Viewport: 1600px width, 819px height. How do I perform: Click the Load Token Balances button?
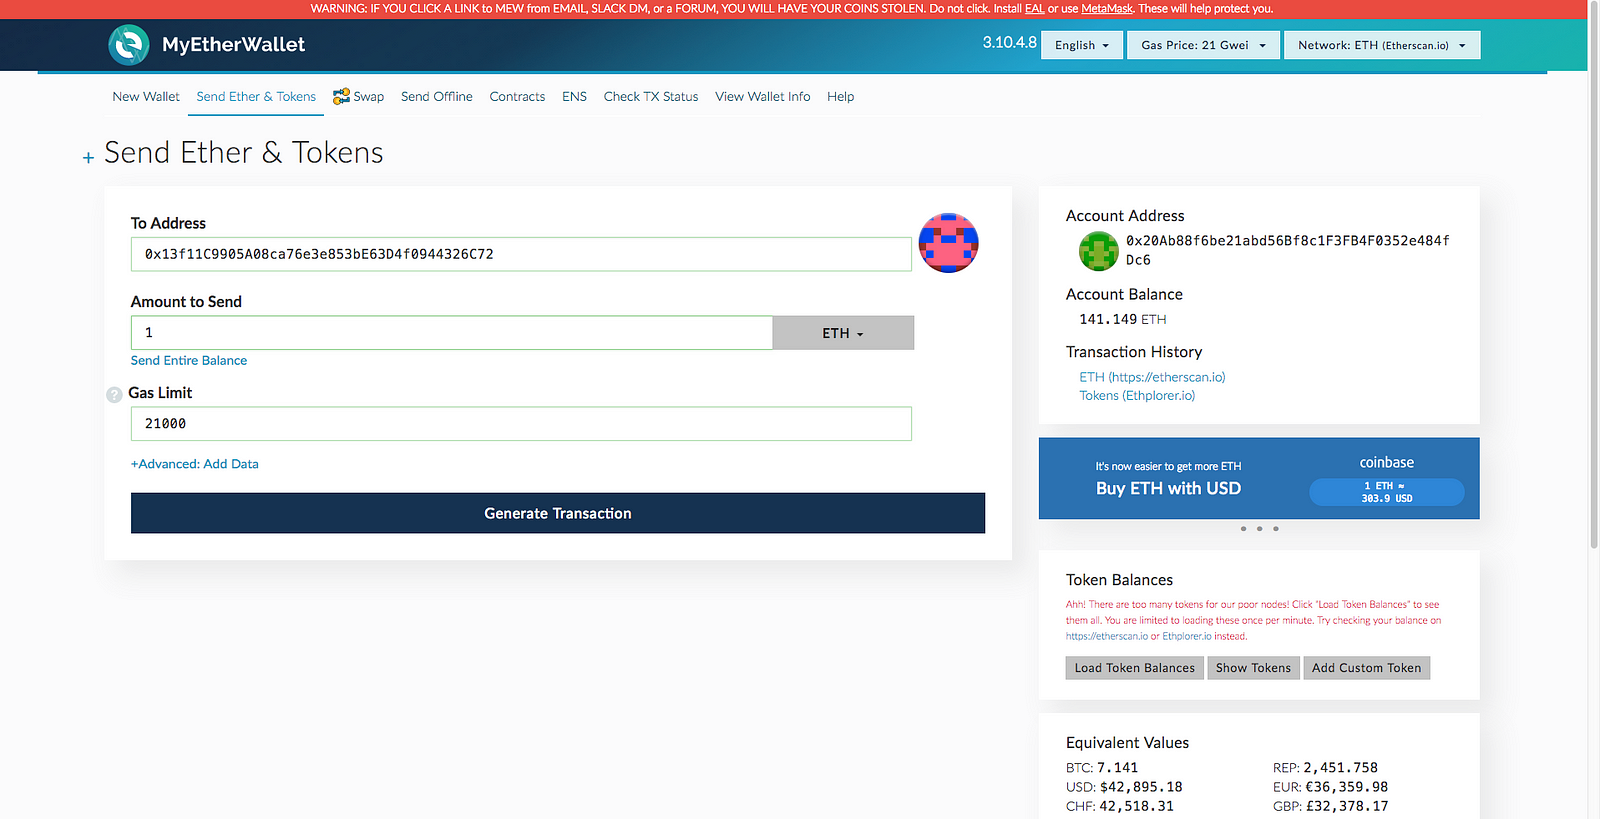[1135, 668]
